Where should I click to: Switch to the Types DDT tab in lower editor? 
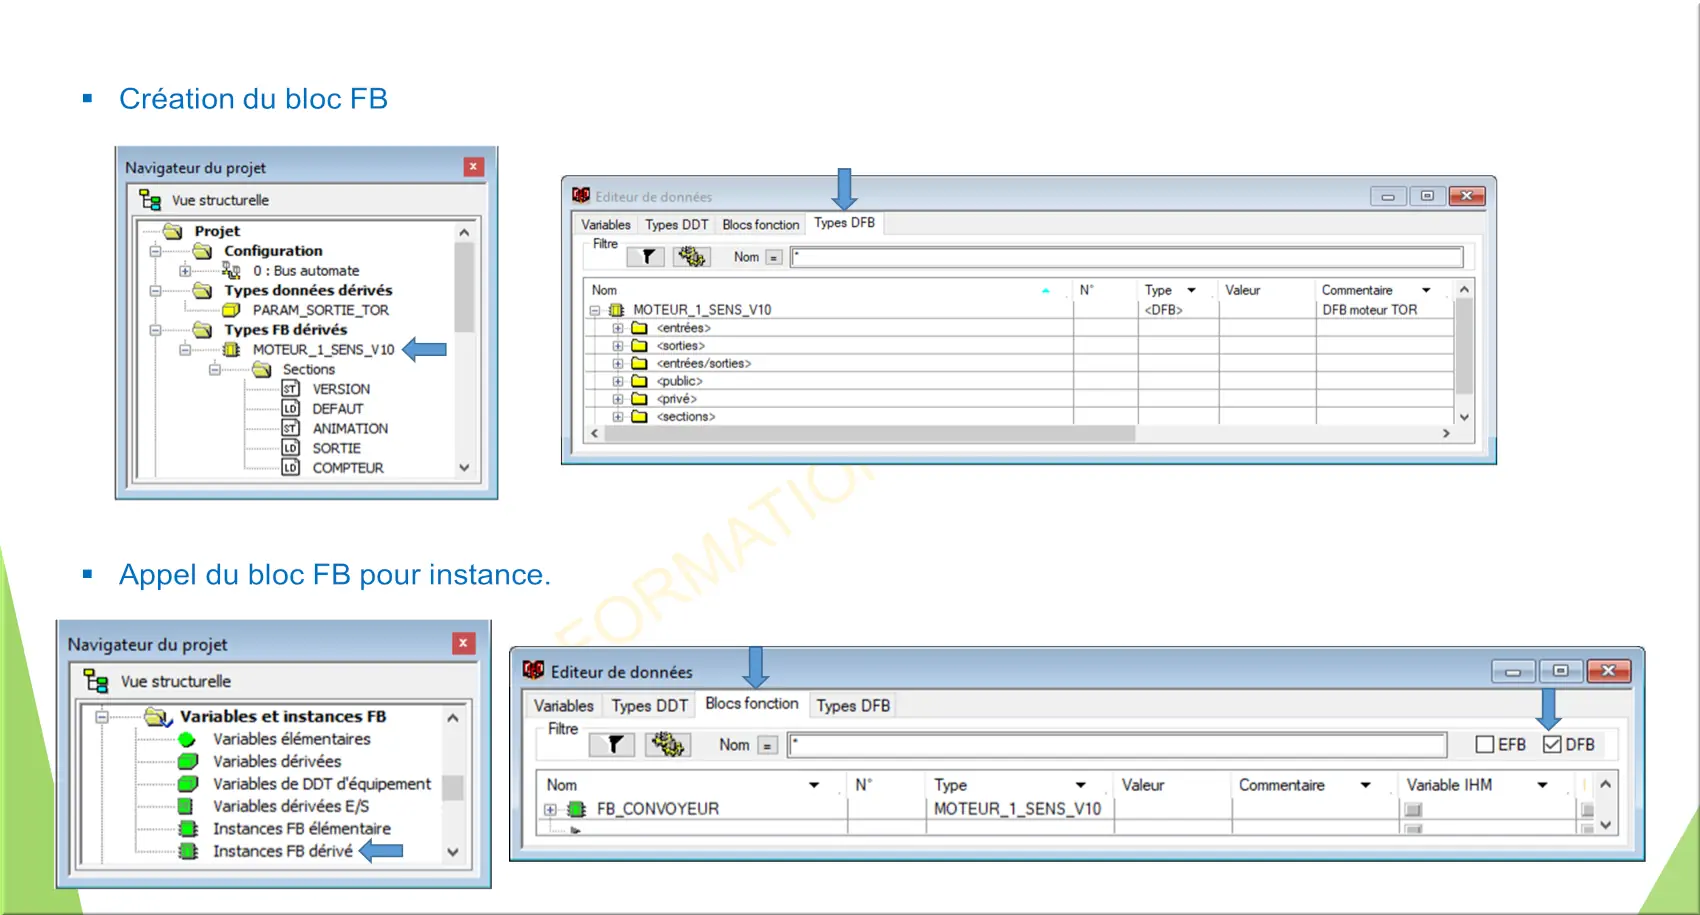pos(649,706)
